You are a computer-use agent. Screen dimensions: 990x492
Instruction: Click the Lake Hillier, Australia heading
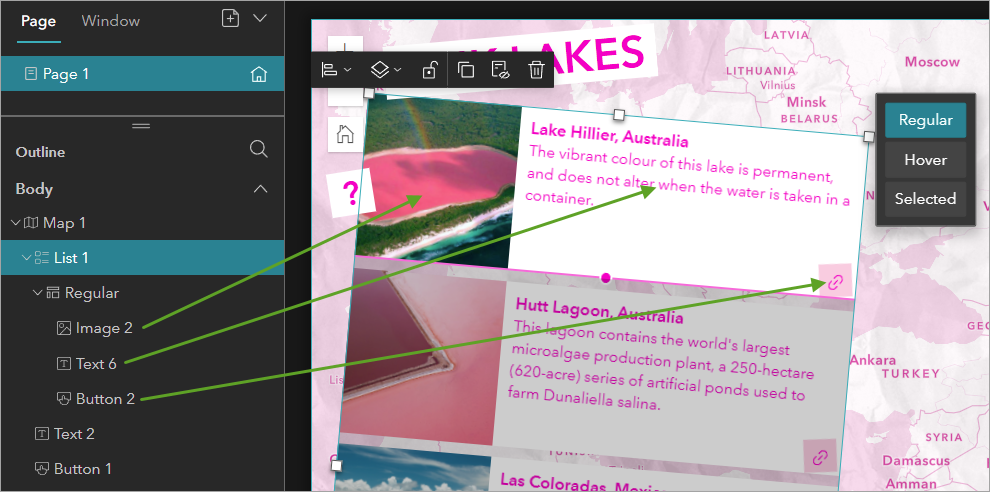point(609,135)
